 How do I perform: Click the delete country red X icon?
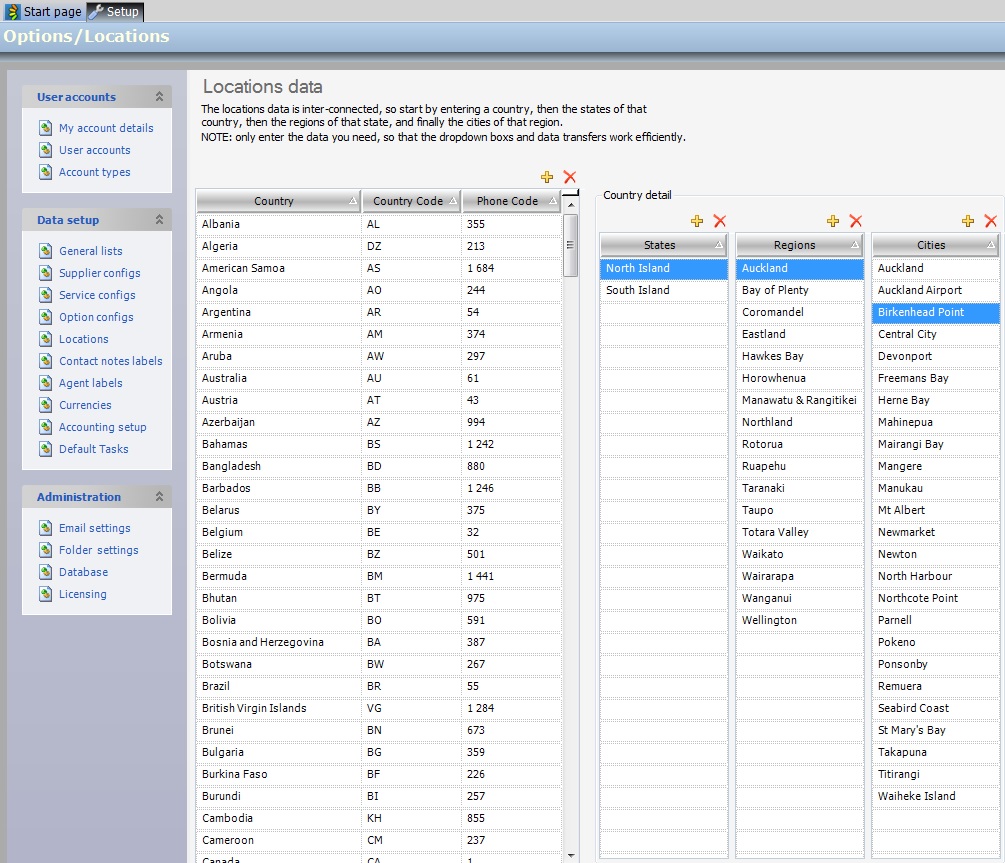pos(570,177)
